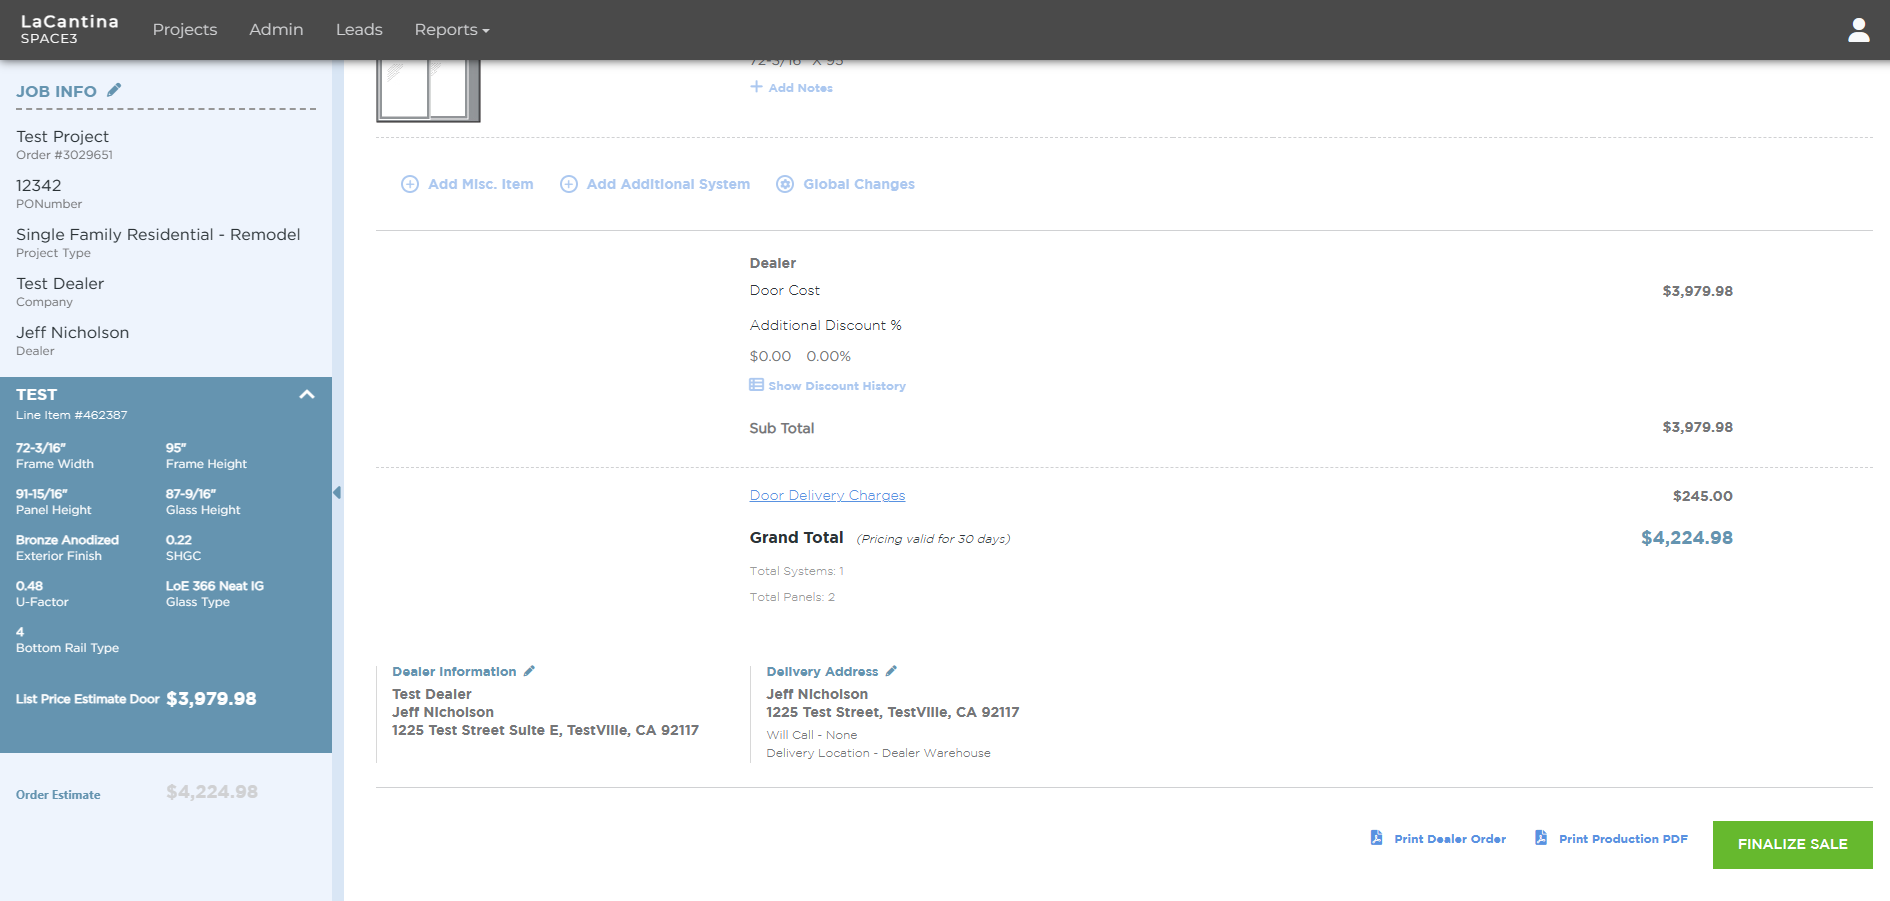Click the Sub Total label
The height and width of the screenshot is (901, 1890).
[x=782, y=428]
